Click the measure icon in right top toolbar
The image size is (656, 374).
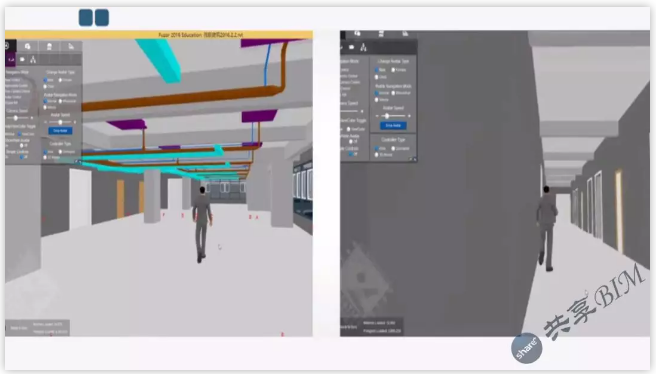coord(405,33)
